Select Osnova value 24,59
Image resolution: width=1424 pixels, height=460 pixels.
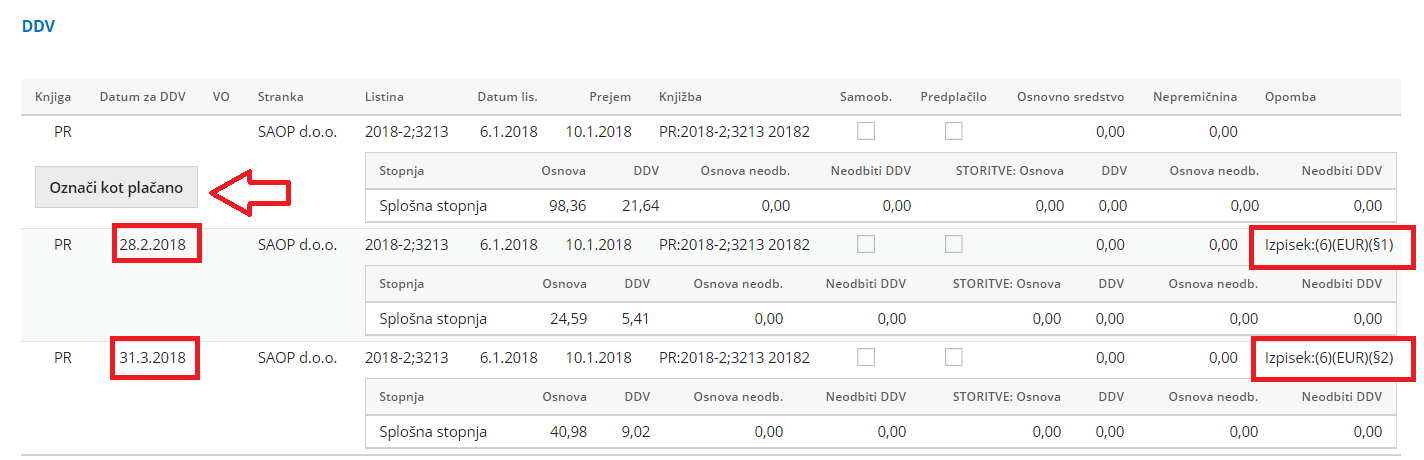pyautogui.click(x=567, y=319)
